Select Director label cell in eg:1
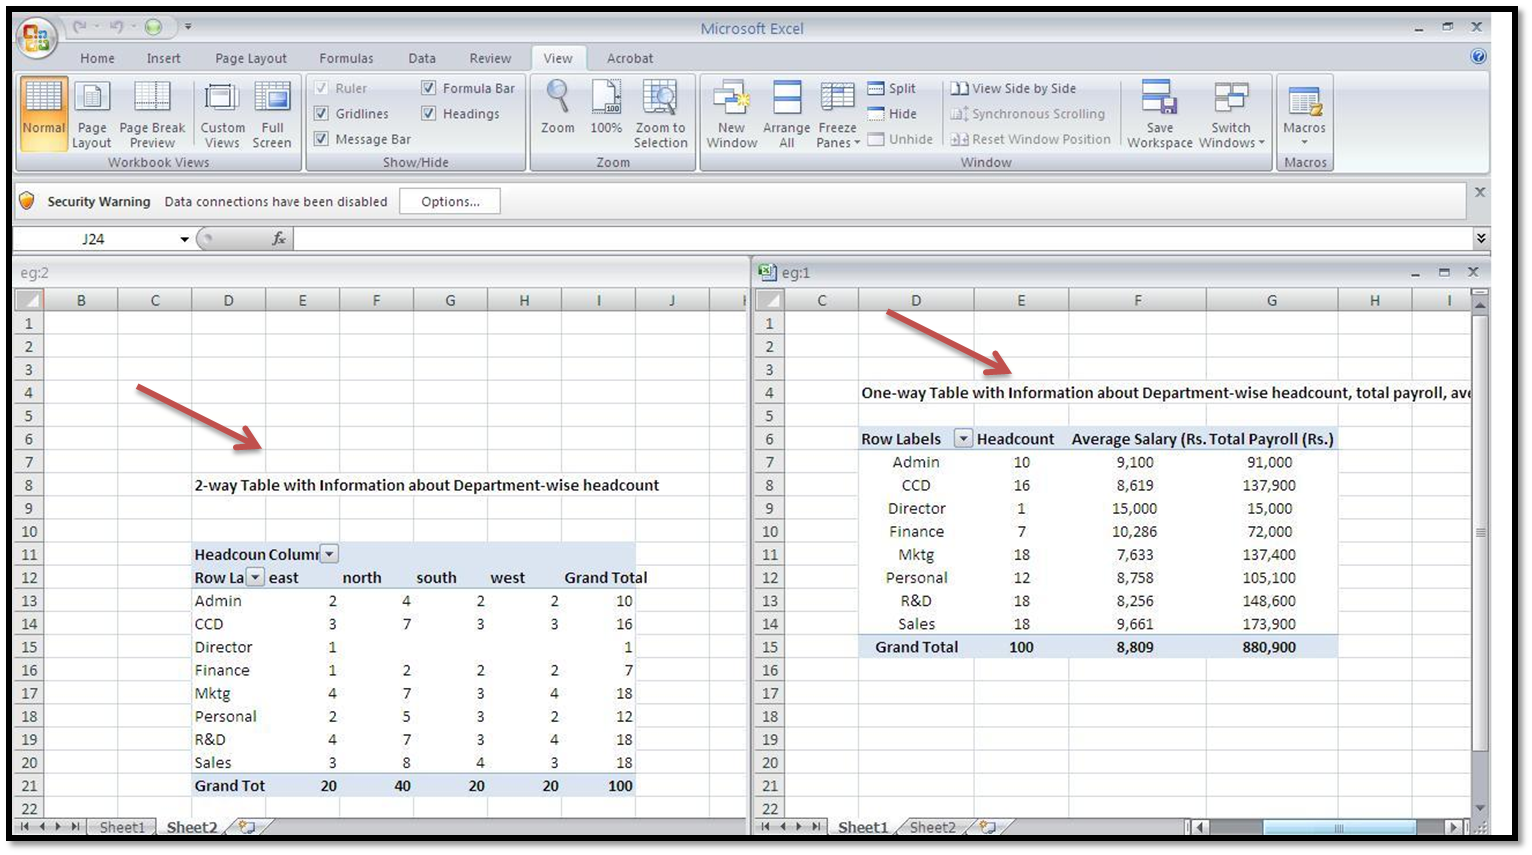The width and height of the screenshot is (1532, 855). tap(917, 508)
